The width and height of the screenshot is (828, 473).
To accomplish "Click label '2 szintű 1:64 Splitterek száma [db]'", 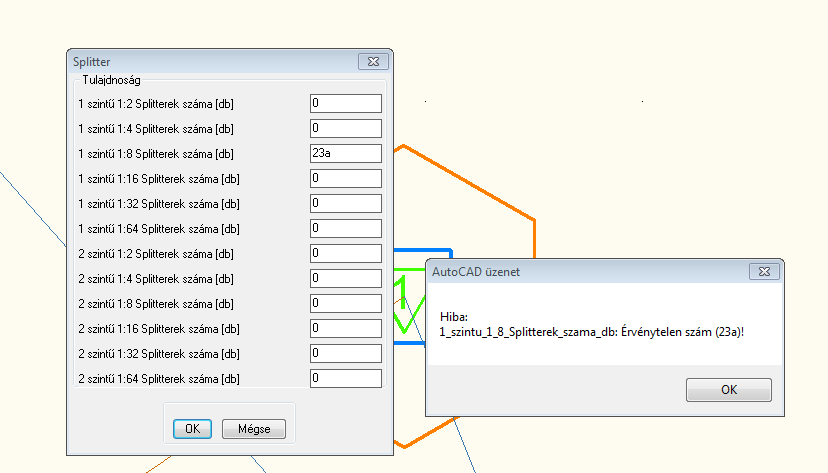I will pos(159,379).
